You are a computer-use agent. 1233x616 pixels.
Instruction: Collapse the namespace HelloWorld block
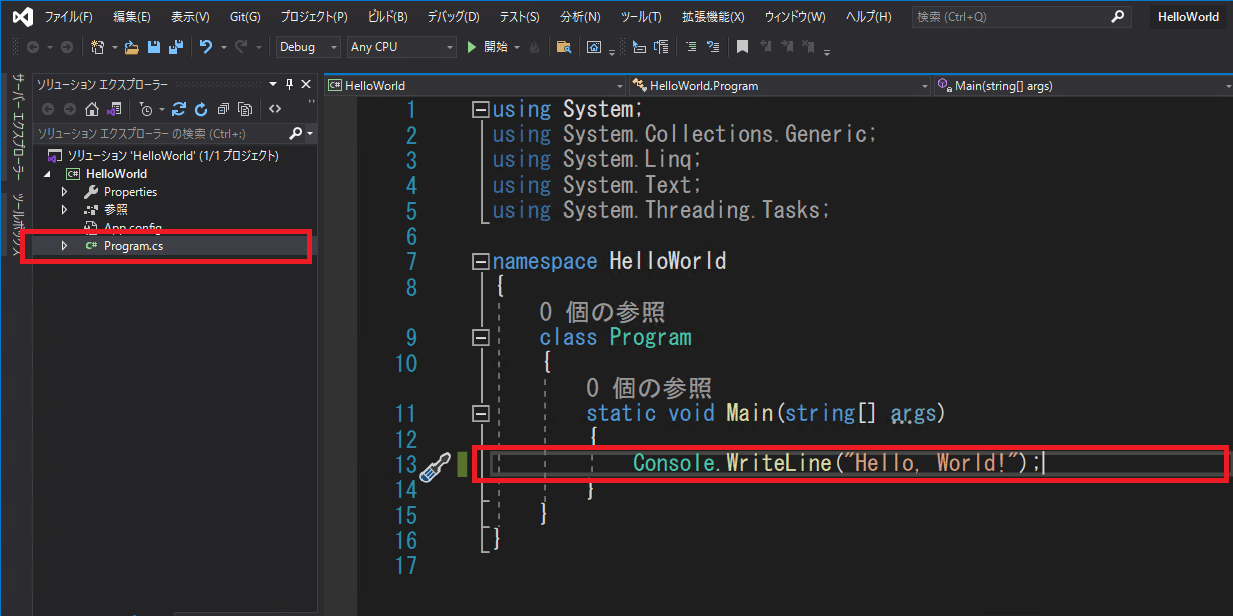point(481,262)
